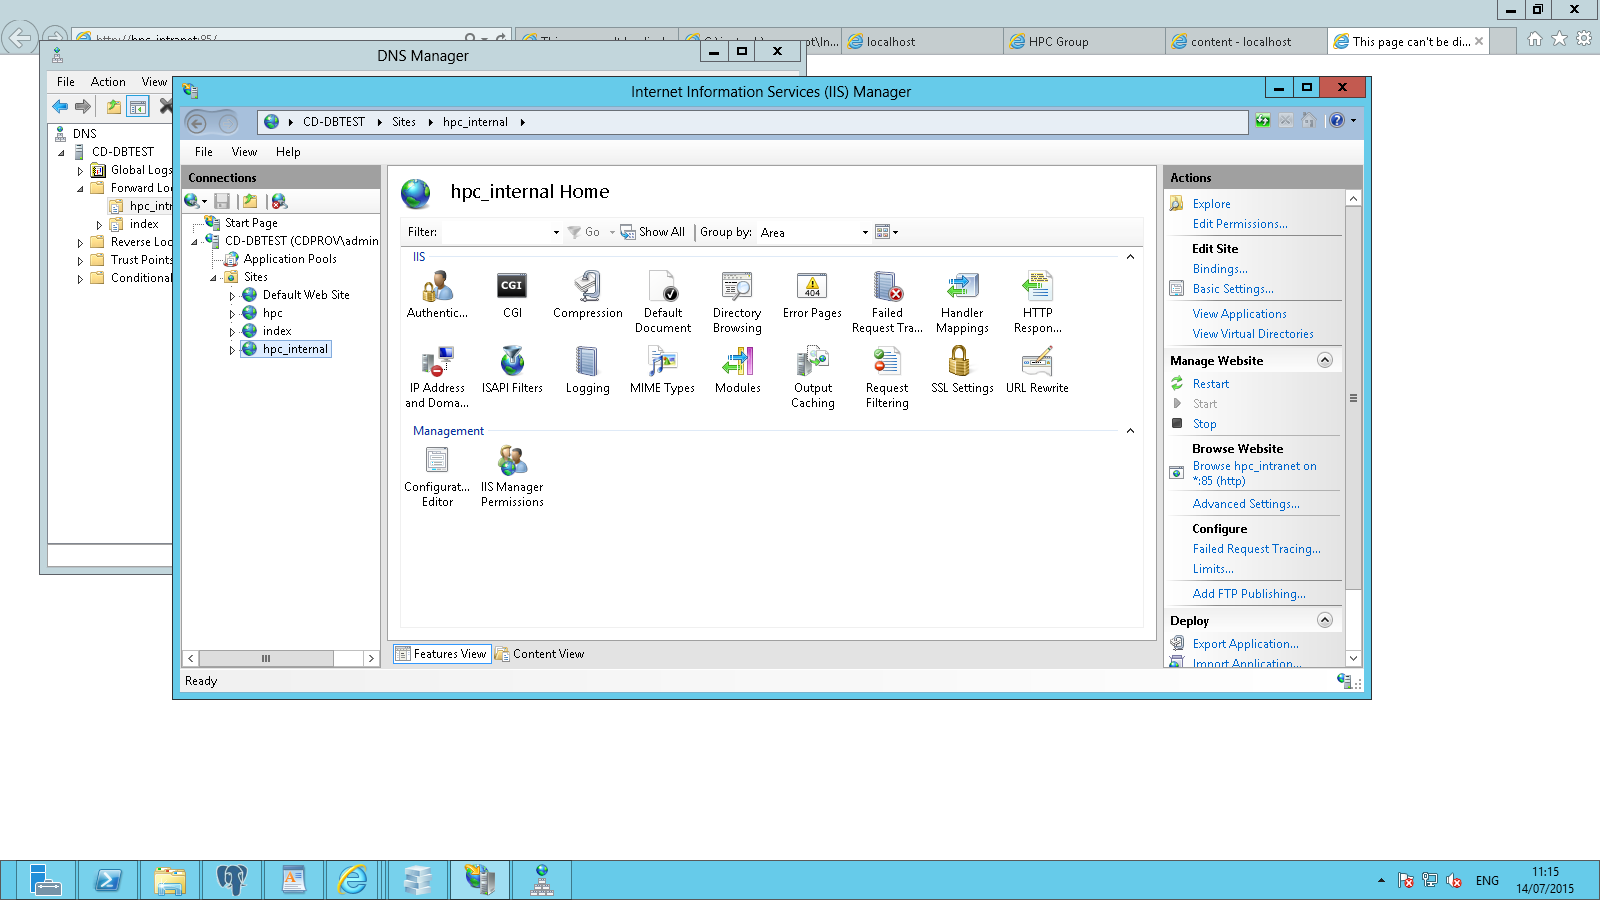Open IIS Manager Permissions icon

pos(512,476)
